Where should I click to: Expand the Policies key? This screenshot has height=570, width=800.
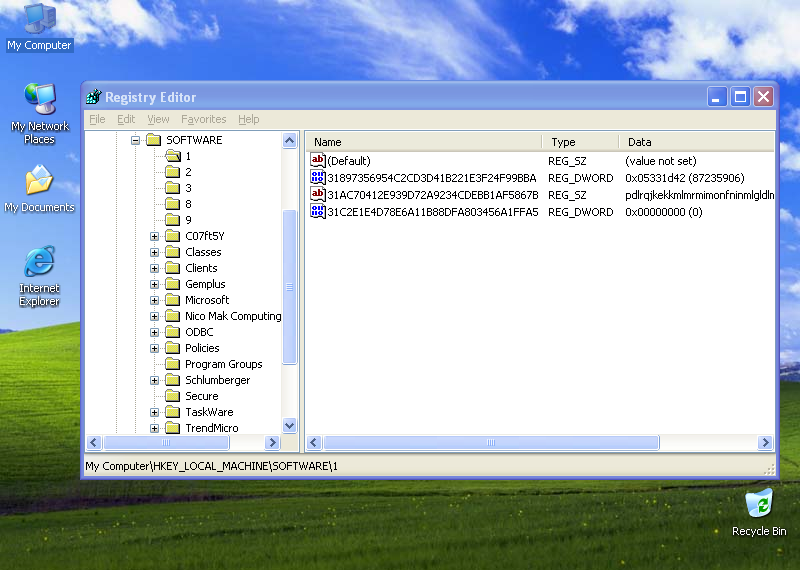(154, 348)
